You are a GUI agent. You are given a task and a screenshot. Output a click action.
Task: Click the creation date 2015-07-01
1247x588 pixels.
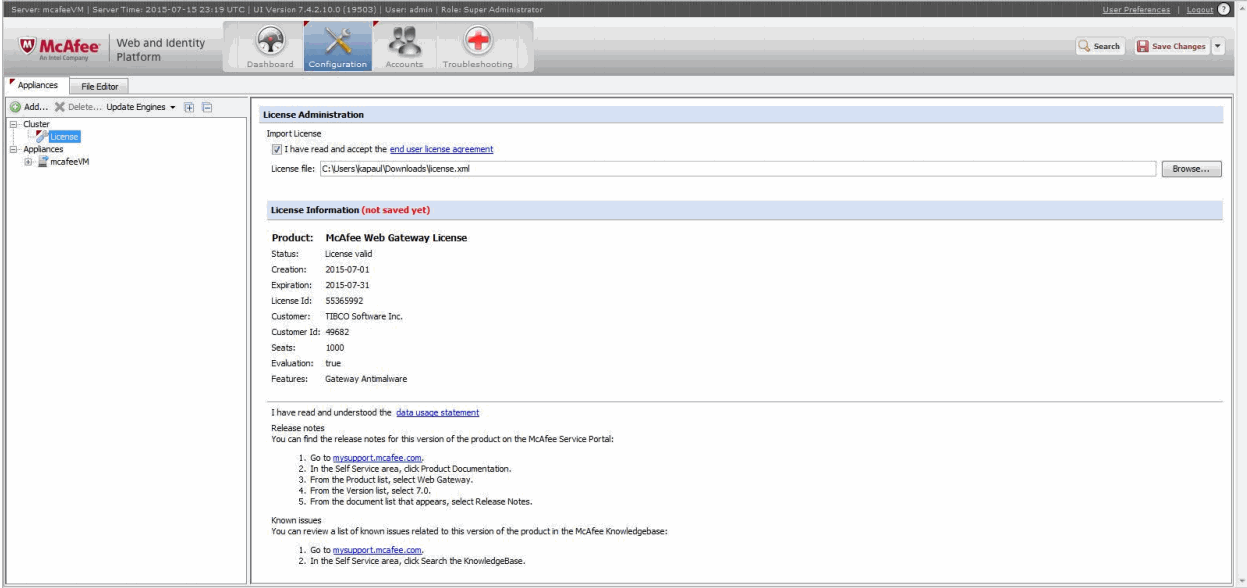click(x=348, y=270)
